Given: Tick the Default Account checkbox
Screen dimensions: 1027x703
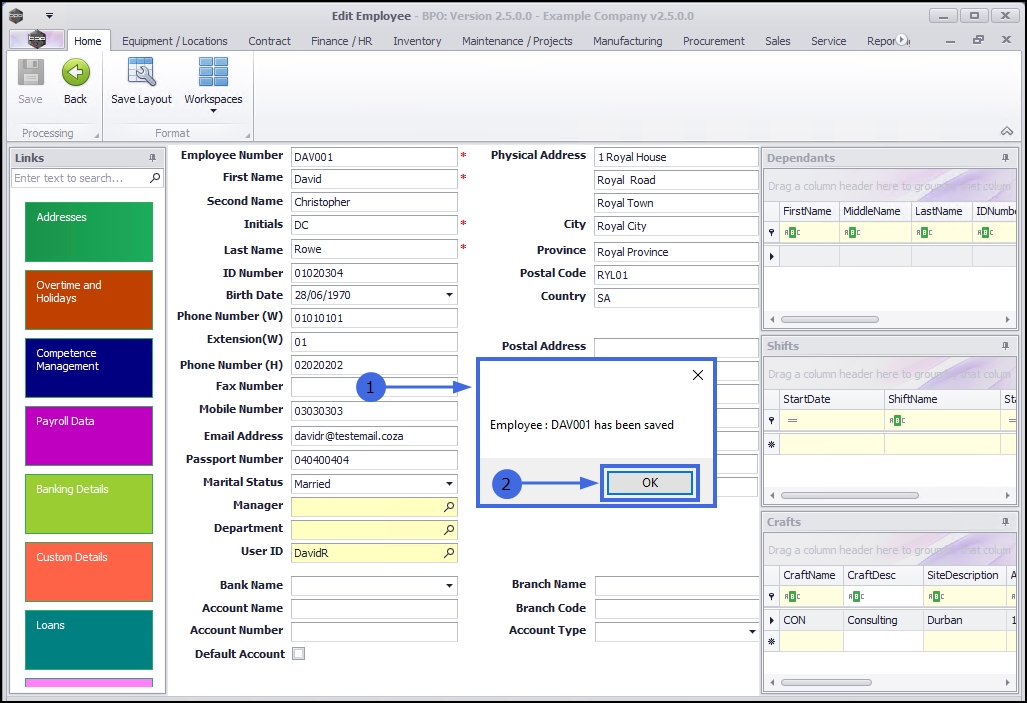Looking at the screenshot, I should tap(298, 654).
